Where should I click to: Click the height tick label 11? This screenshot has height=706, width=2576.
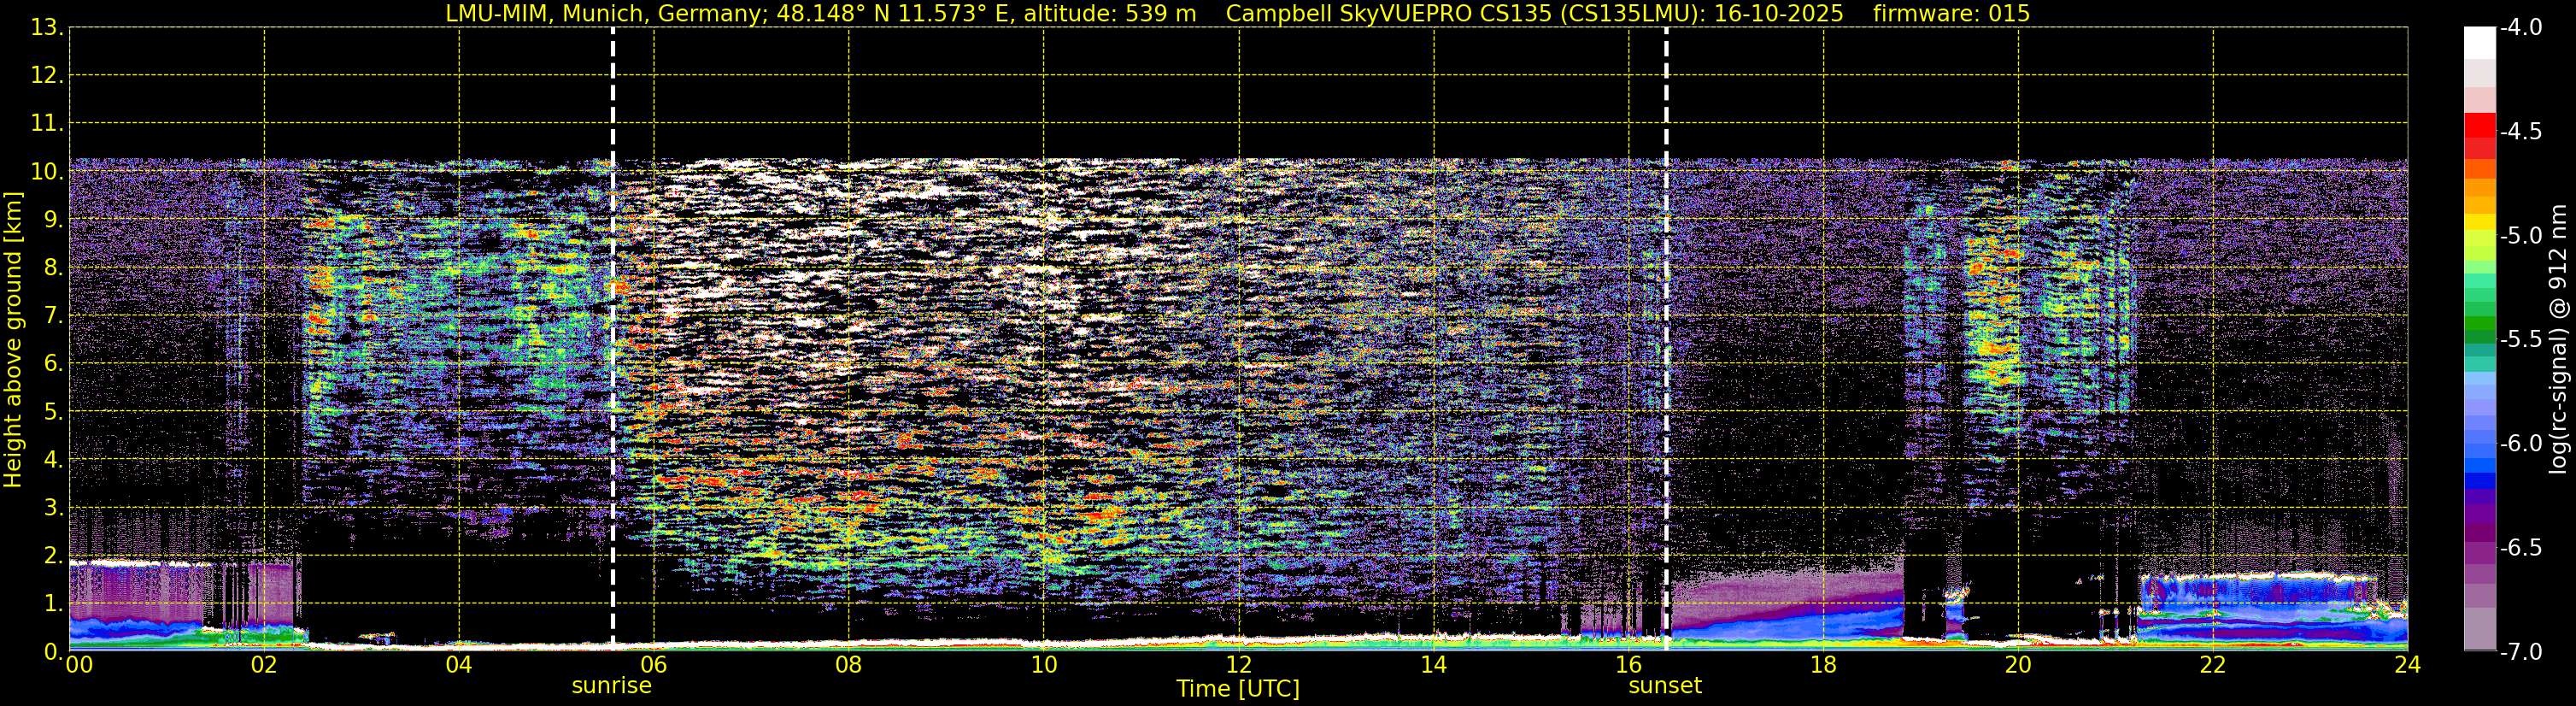pyautogui.click(x=46, y=124)
